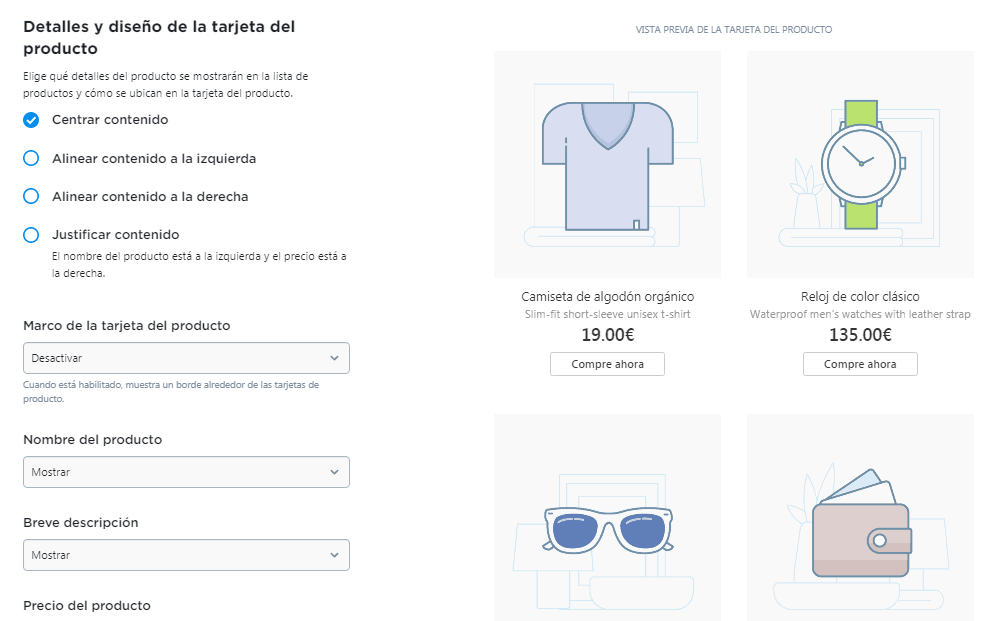Click the chevron arrow of Desactivar dropdown
Screen dimensions: 1008x621
tap(334, 358)
